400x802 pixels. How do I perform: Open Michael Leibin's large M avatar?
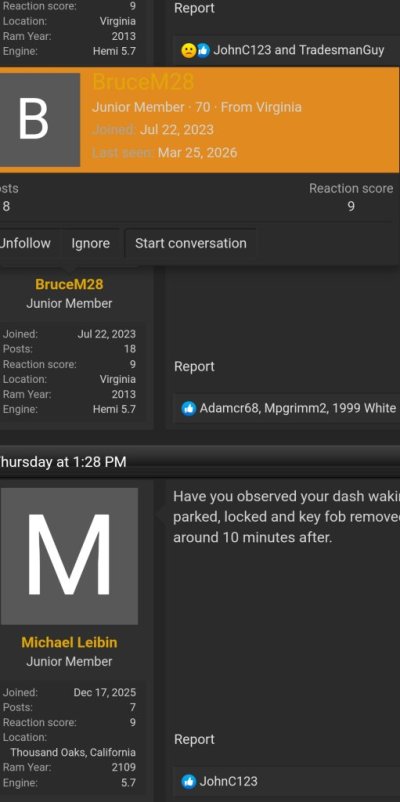pyautogui.click(x=69, y=556)
